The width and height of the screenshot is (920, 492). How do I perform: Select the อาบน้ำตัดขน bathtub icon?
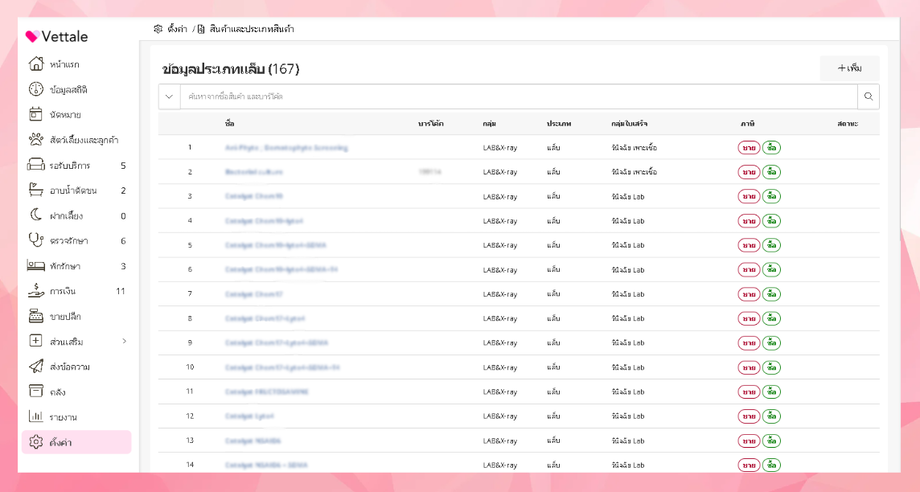point(36,190)
